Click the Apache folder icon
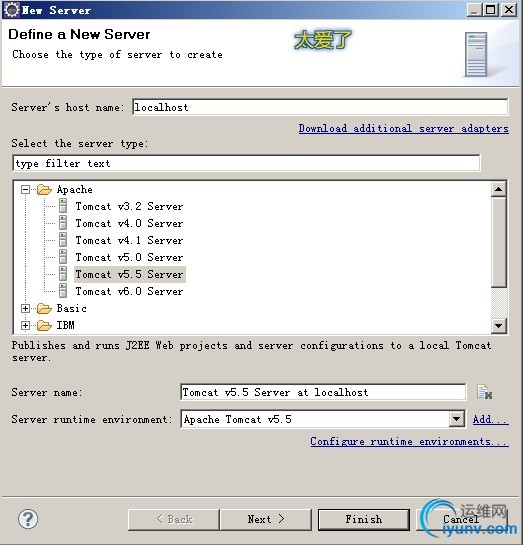This screenshot has width=523, height=545. [44, 189]
